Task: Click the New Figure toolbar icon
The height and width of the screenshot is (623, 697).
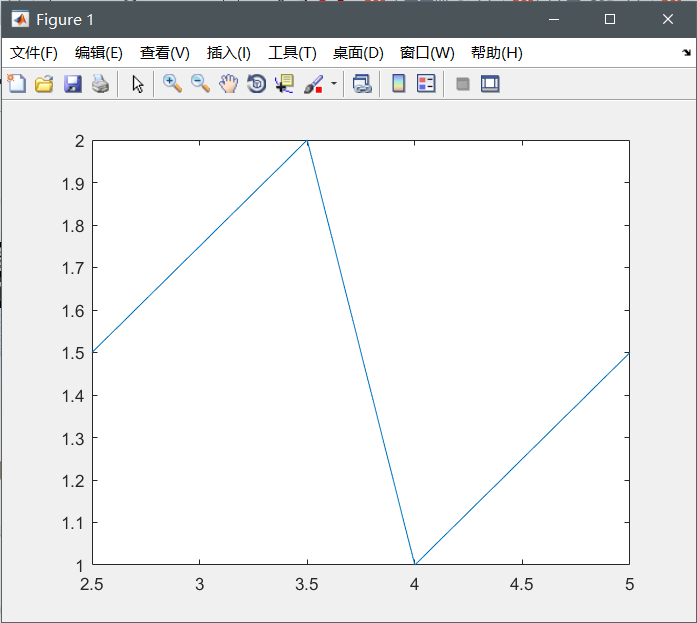Action: click(17, 84)
